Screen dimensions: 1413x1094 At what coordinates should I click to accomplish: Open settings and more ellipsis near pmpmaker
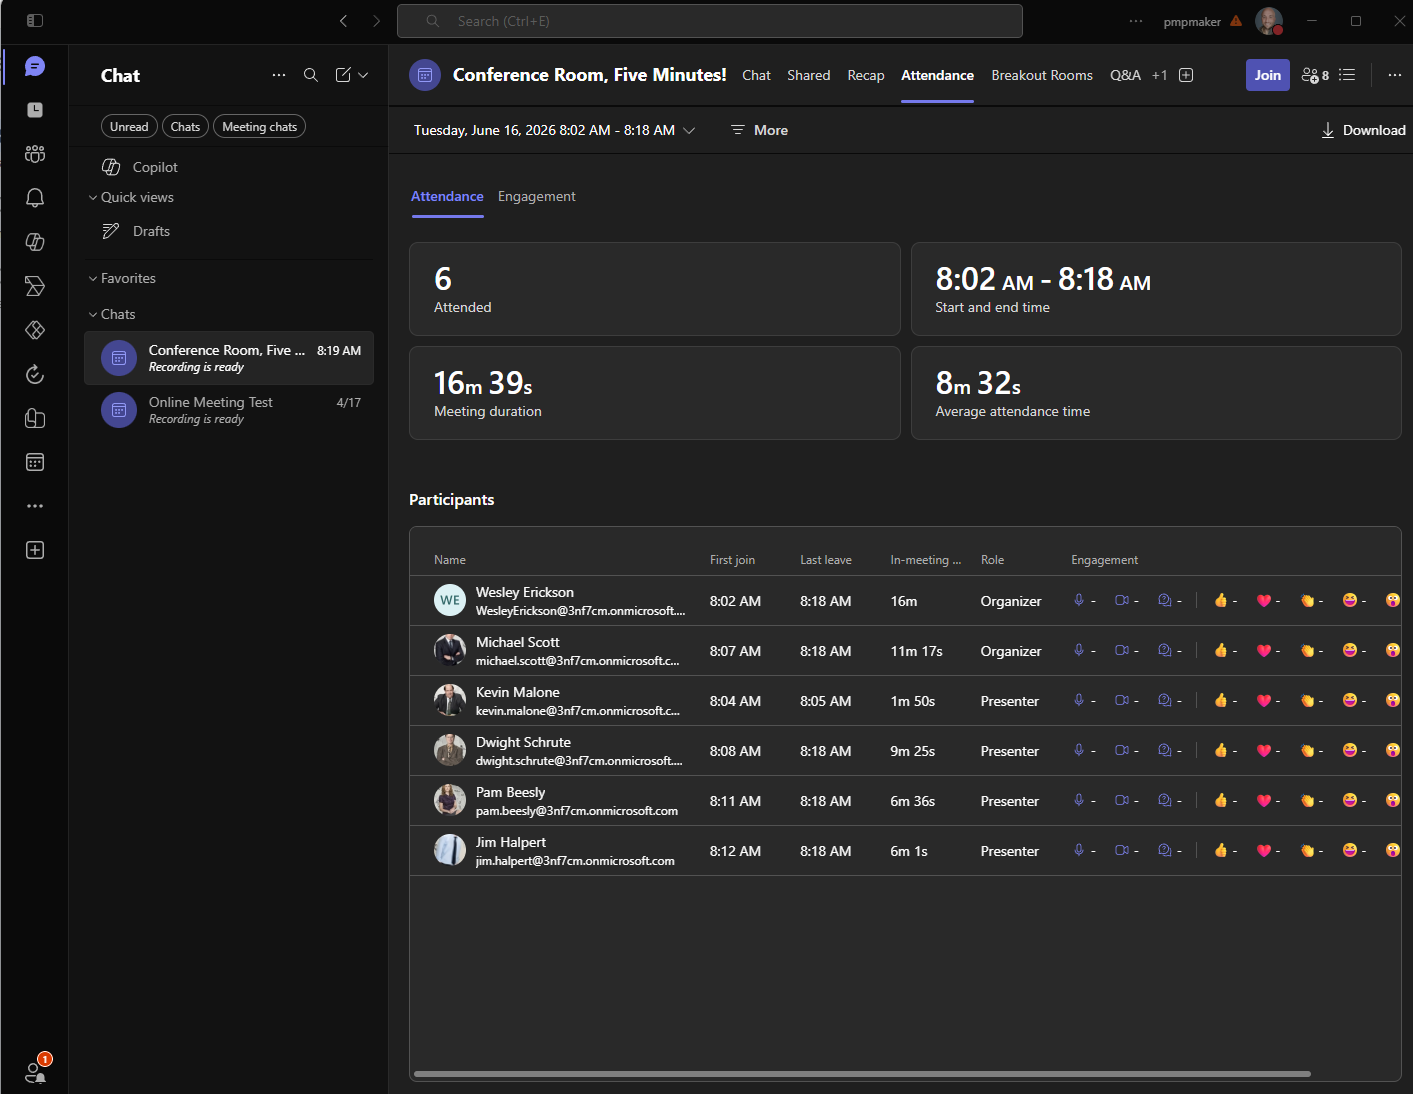pos(1136,21)
